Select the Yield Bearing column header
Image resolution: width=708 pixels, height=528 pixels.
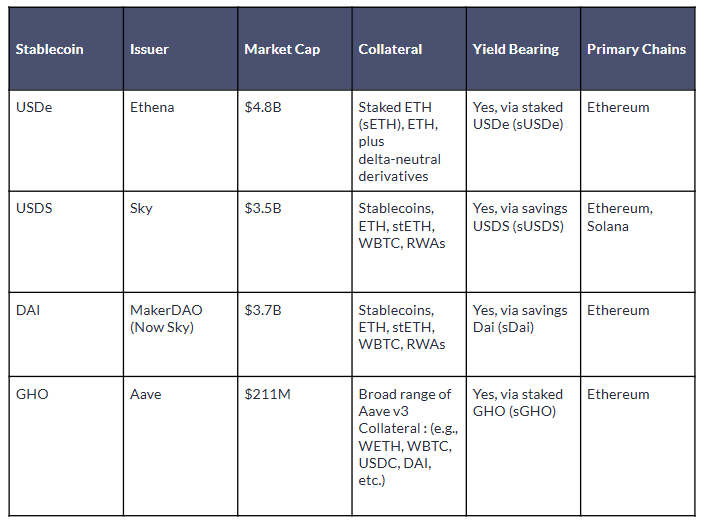click(515, 49)
